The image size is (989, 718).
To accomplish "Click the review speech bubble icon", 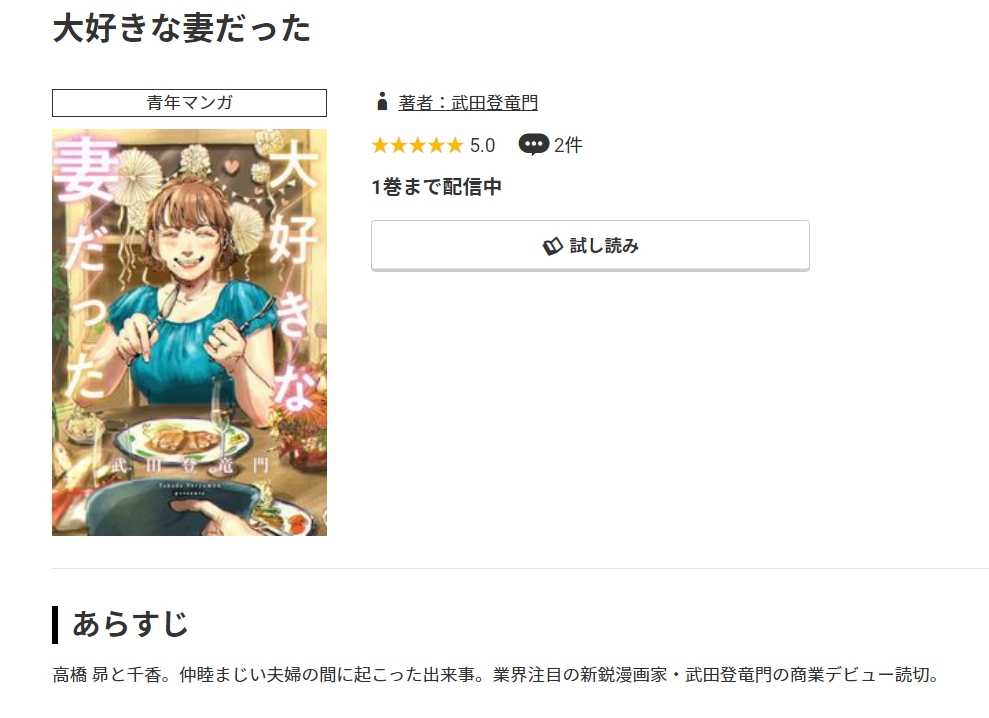I will tap(534, 145).
